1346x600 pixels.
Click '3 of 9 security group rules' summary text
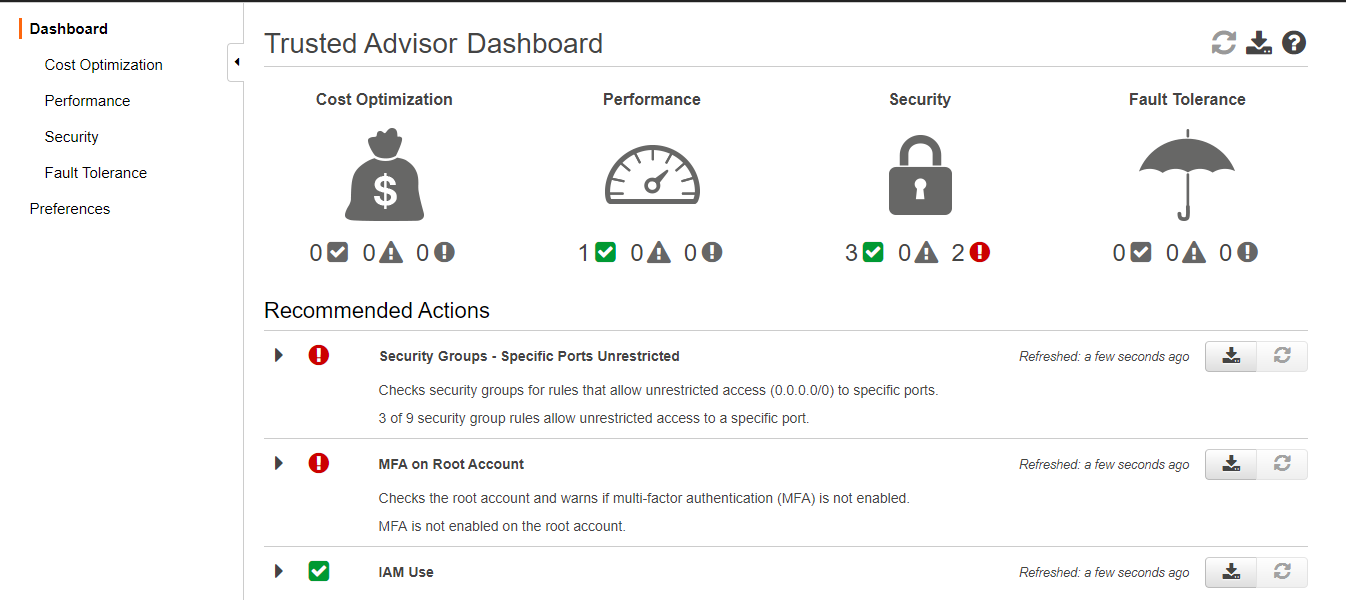[x=594, y=418]
